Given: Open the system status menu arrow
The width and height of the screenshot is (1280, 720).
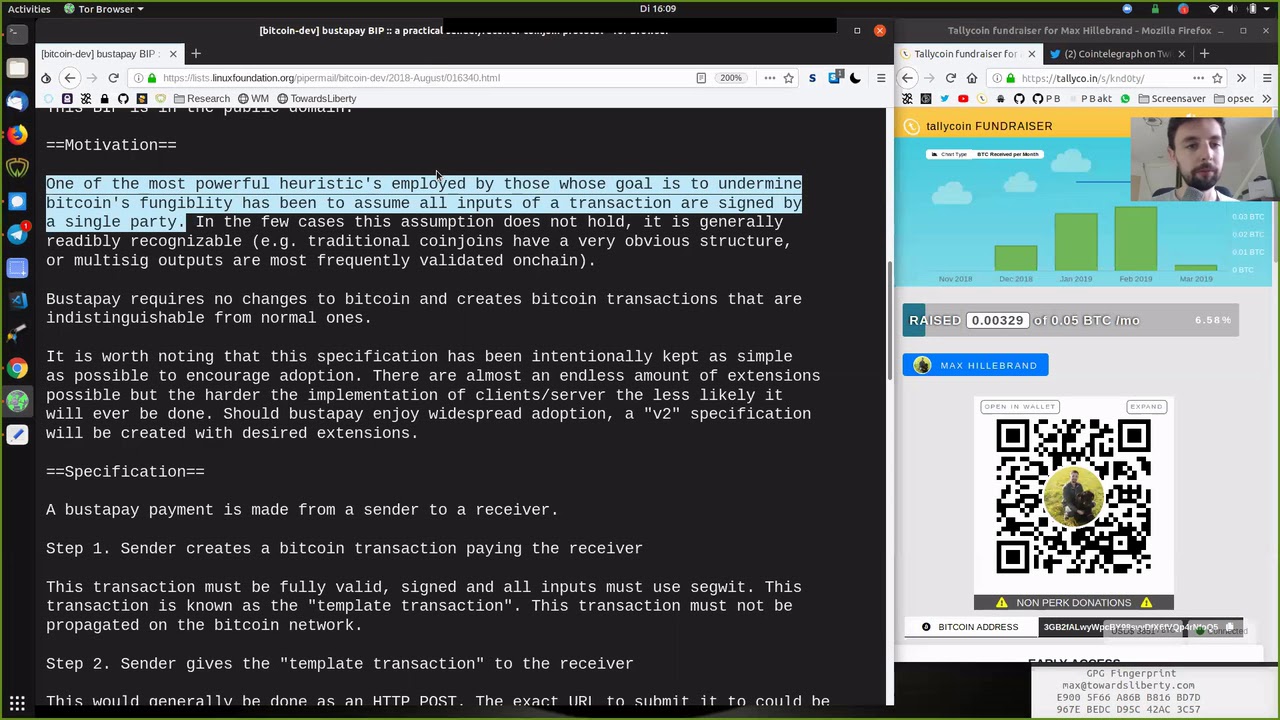Looking at the screenshot, I should [1268, 9].
